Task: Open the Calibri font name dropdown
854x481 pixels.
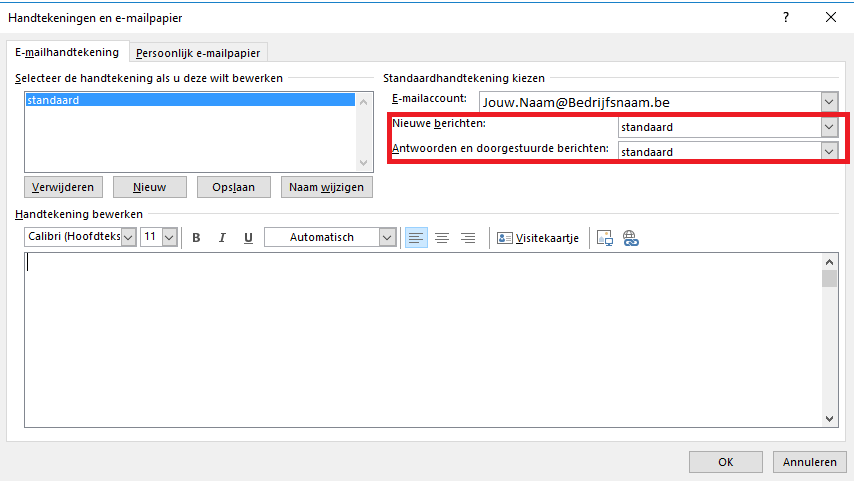Action: [x=128, y=238]
